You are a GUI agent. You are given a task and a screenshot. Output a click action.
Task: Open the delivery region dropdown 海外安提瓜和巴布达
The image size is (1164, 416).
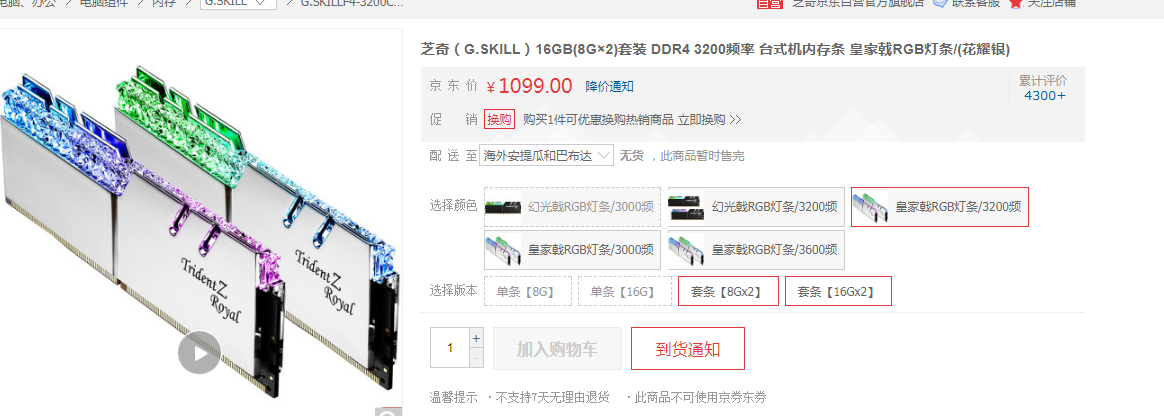point(546,155)
